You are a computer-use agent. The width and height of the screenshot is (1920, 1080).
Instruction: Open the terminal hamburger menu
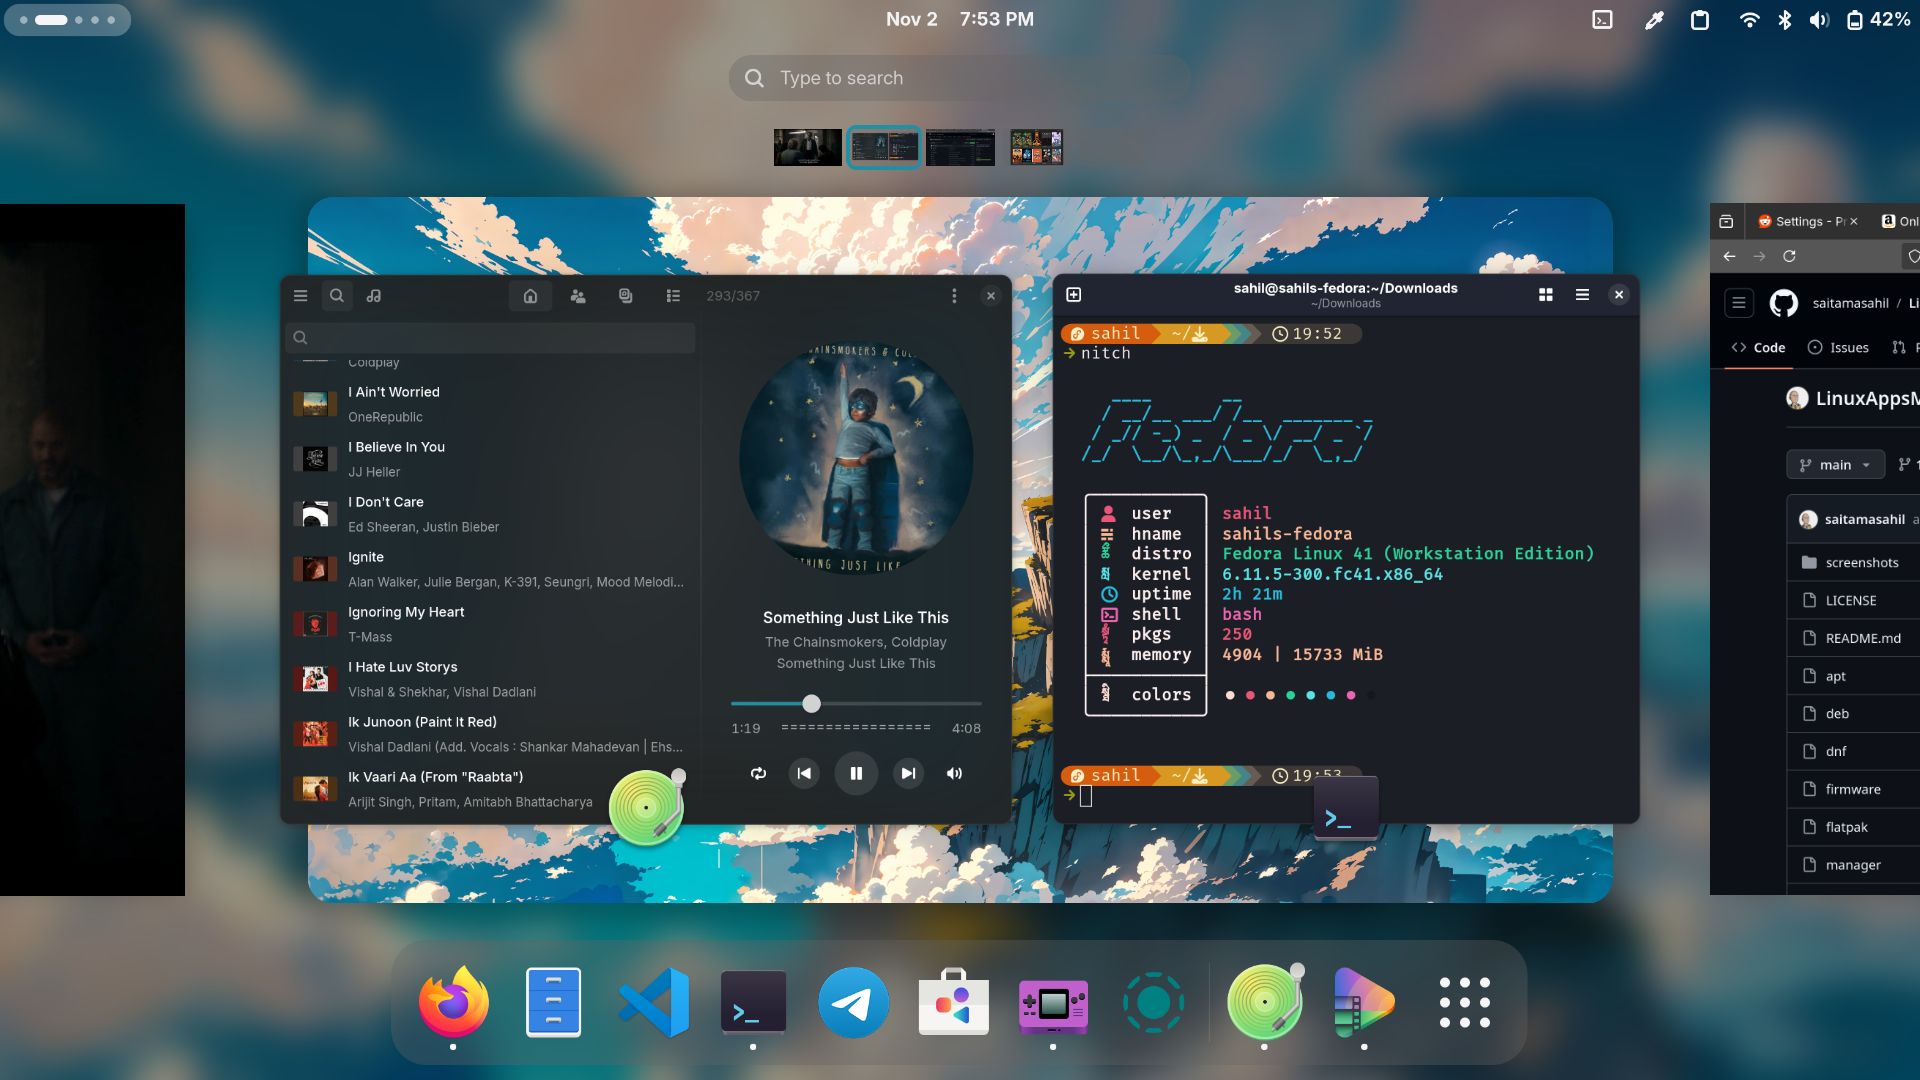1582,294
